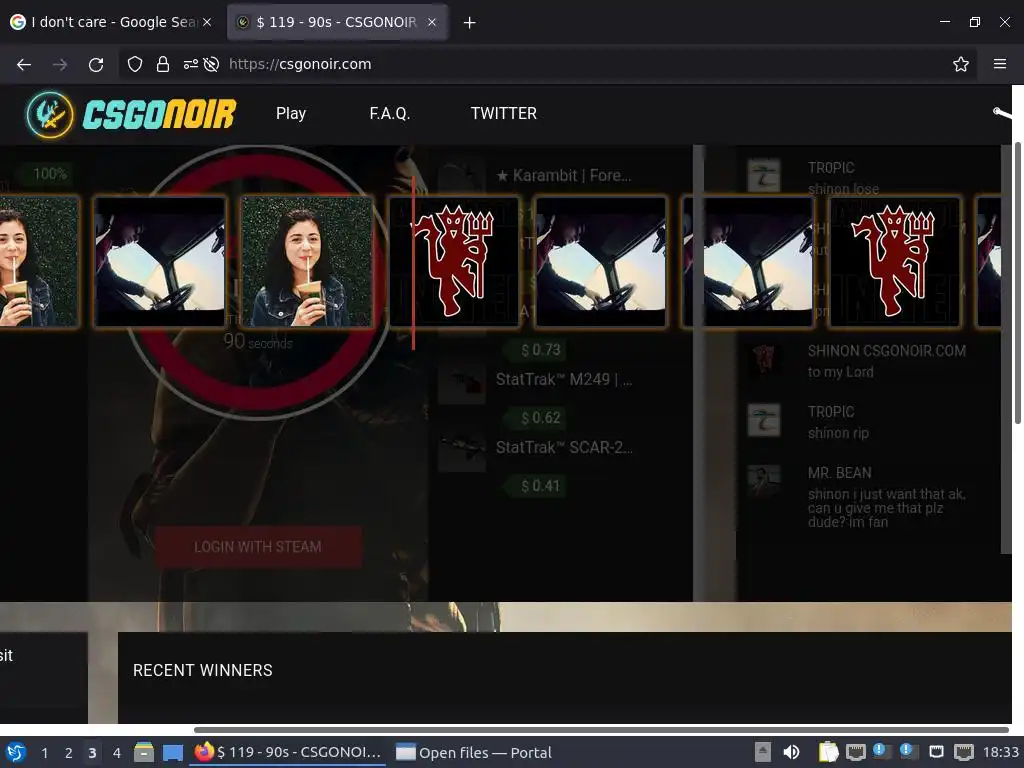Click the site security padlock icon
1024x768 pixels.
point(163,64)
